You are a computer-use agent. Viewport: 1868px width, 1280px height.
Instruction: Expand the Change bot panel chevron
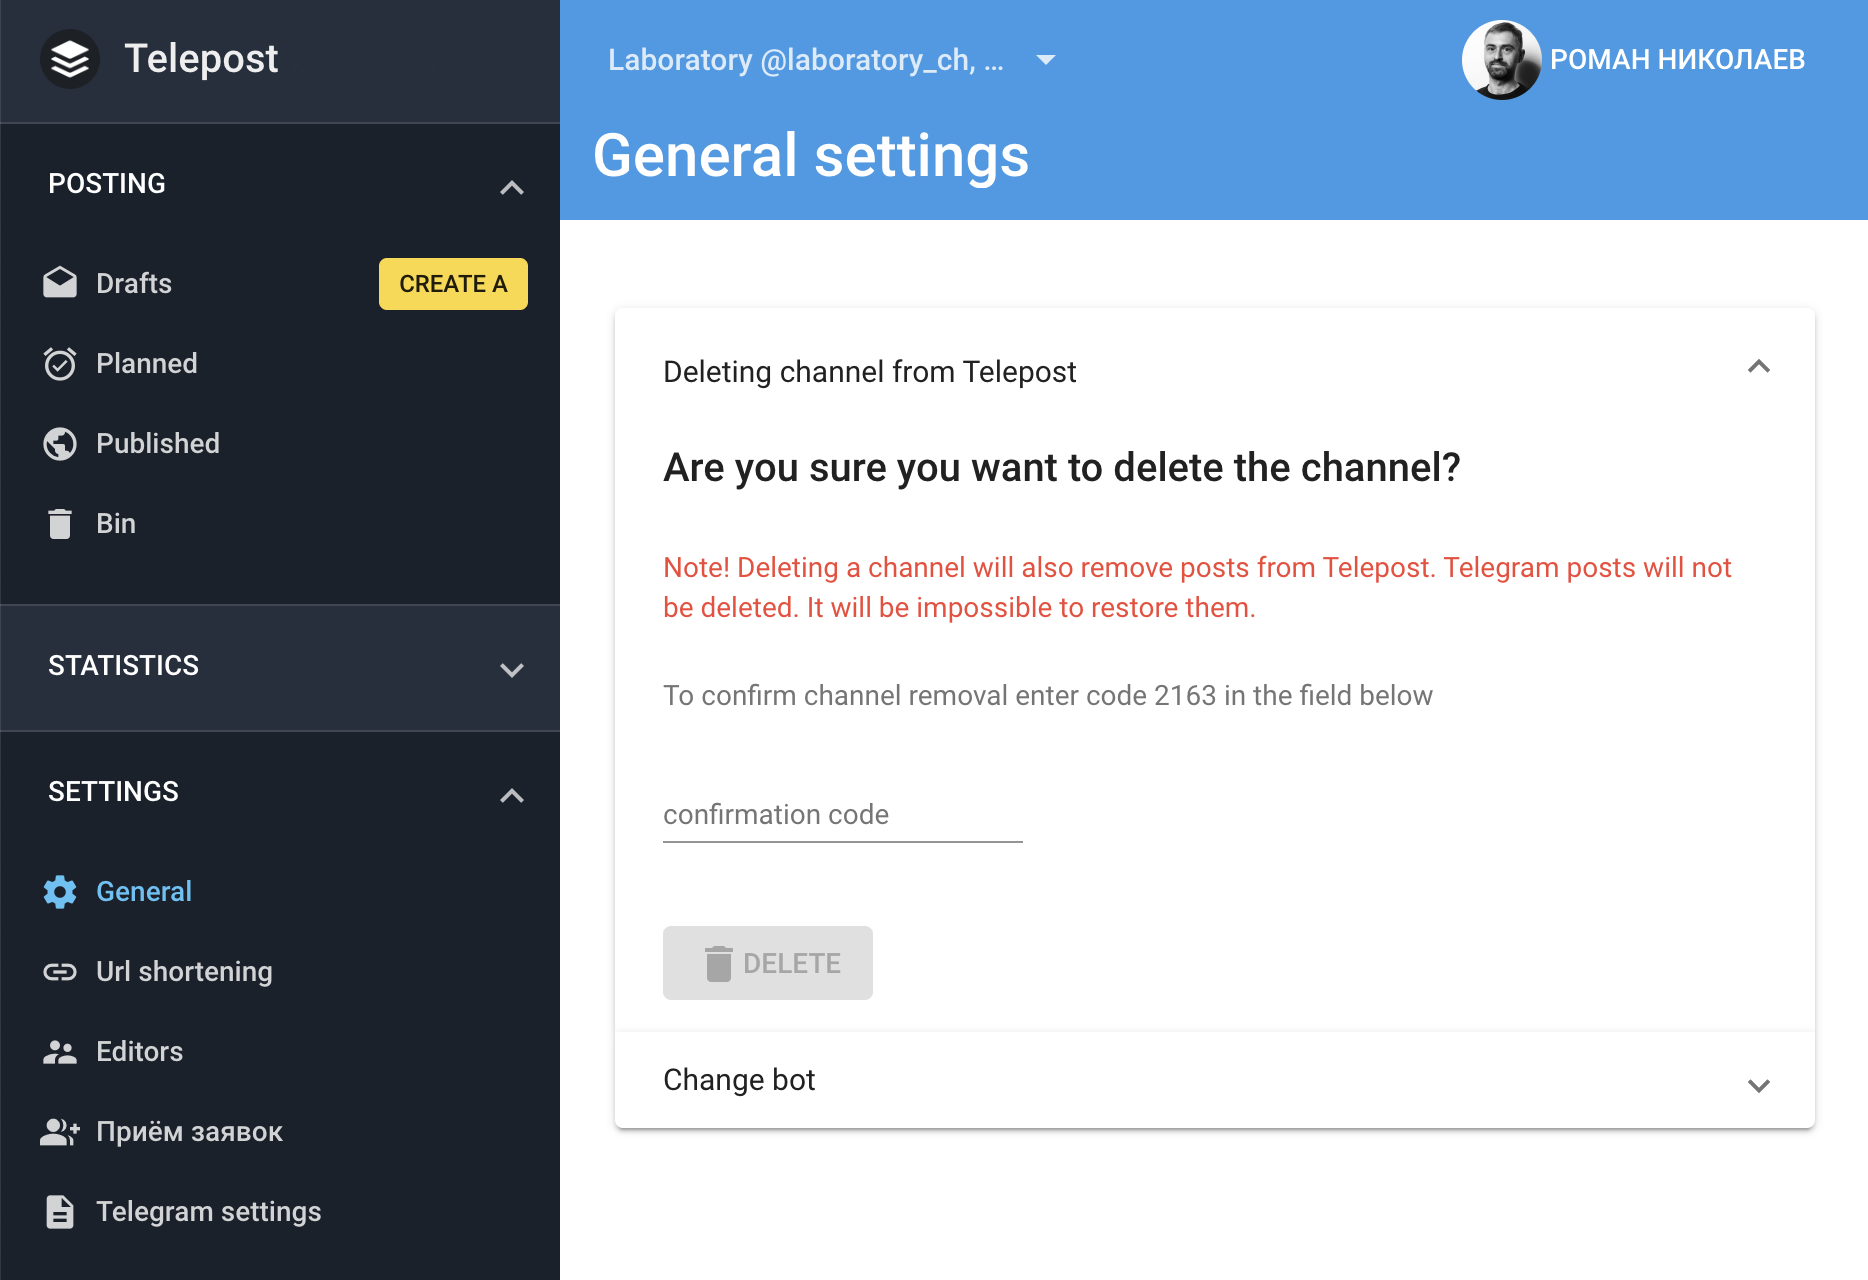point(1759,1085)
